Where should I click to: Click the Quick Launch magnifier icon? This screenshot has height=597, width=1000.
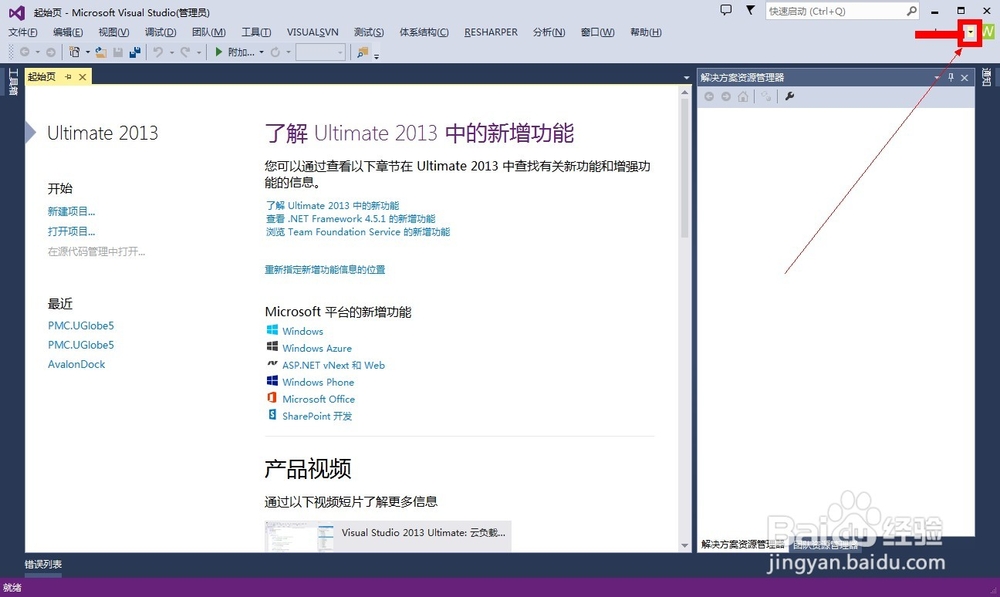tap(911, 11)
